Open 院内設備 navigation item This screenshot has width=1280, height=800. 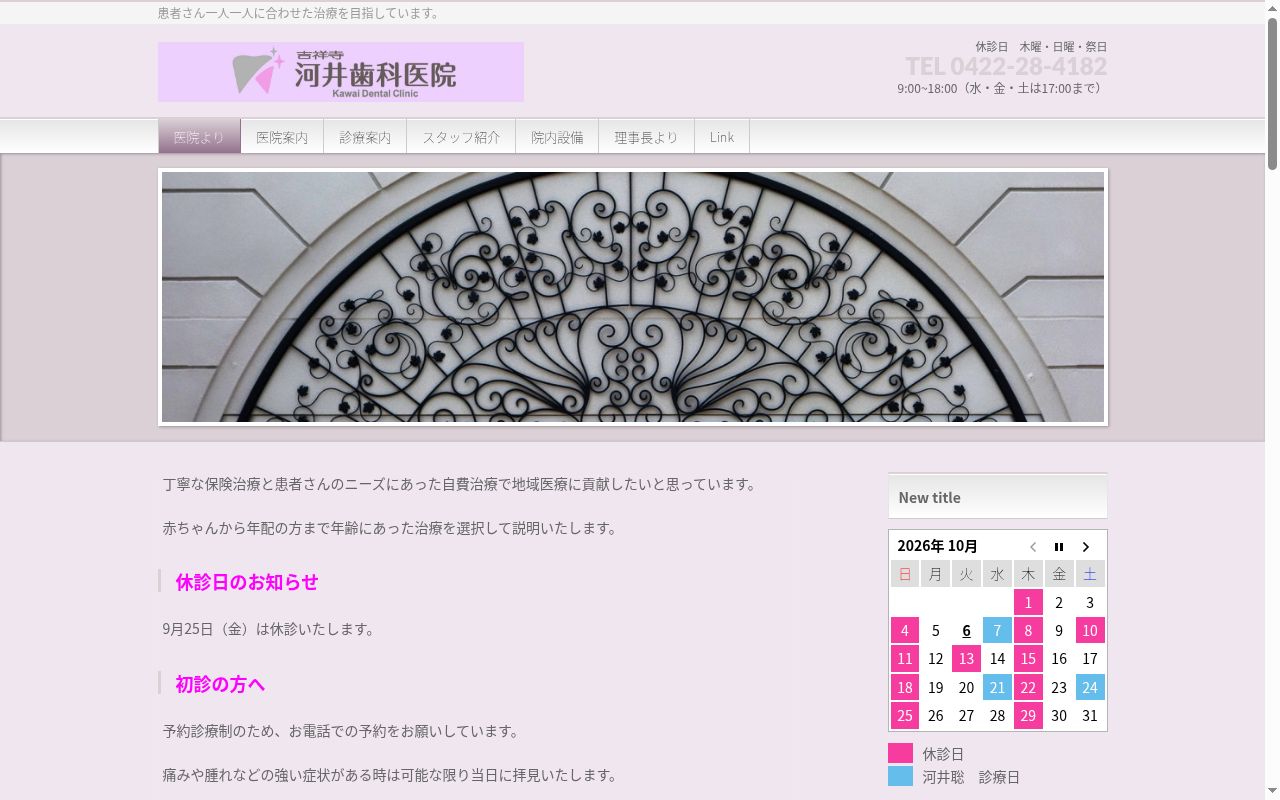point(557,137)
